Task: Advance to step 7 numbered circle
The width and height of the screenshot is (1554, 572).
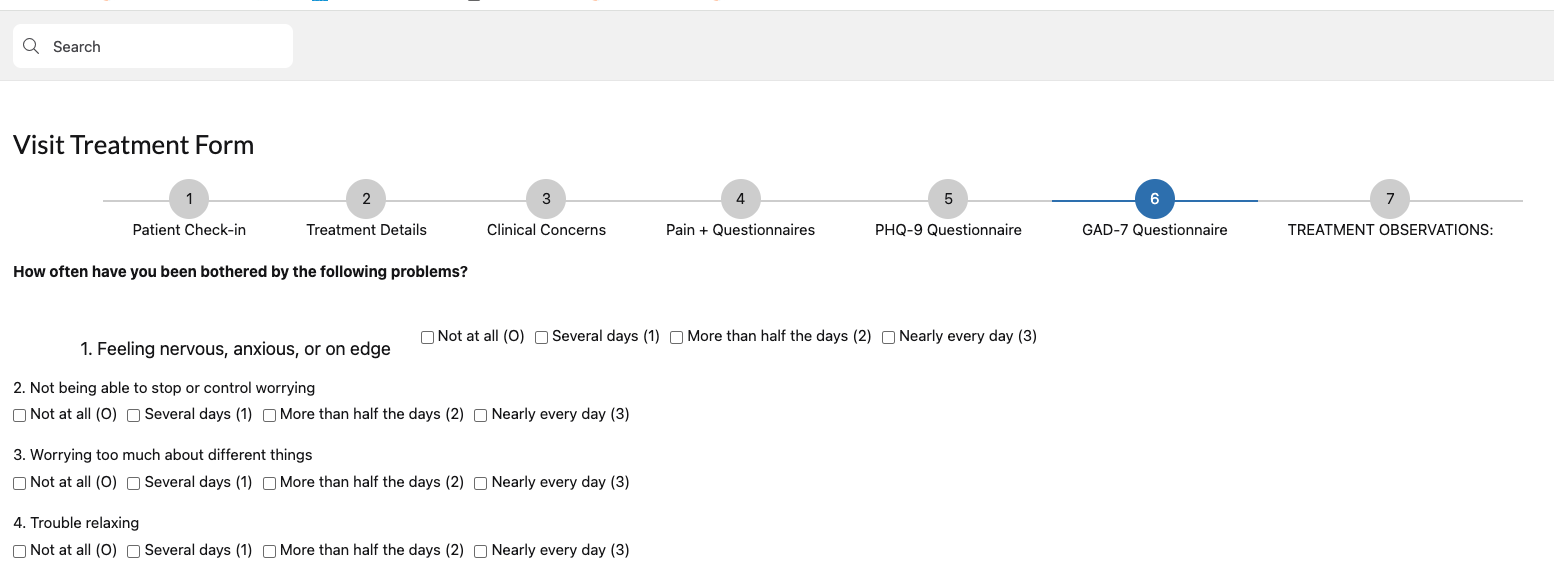Action: [x=1390, y=199]
